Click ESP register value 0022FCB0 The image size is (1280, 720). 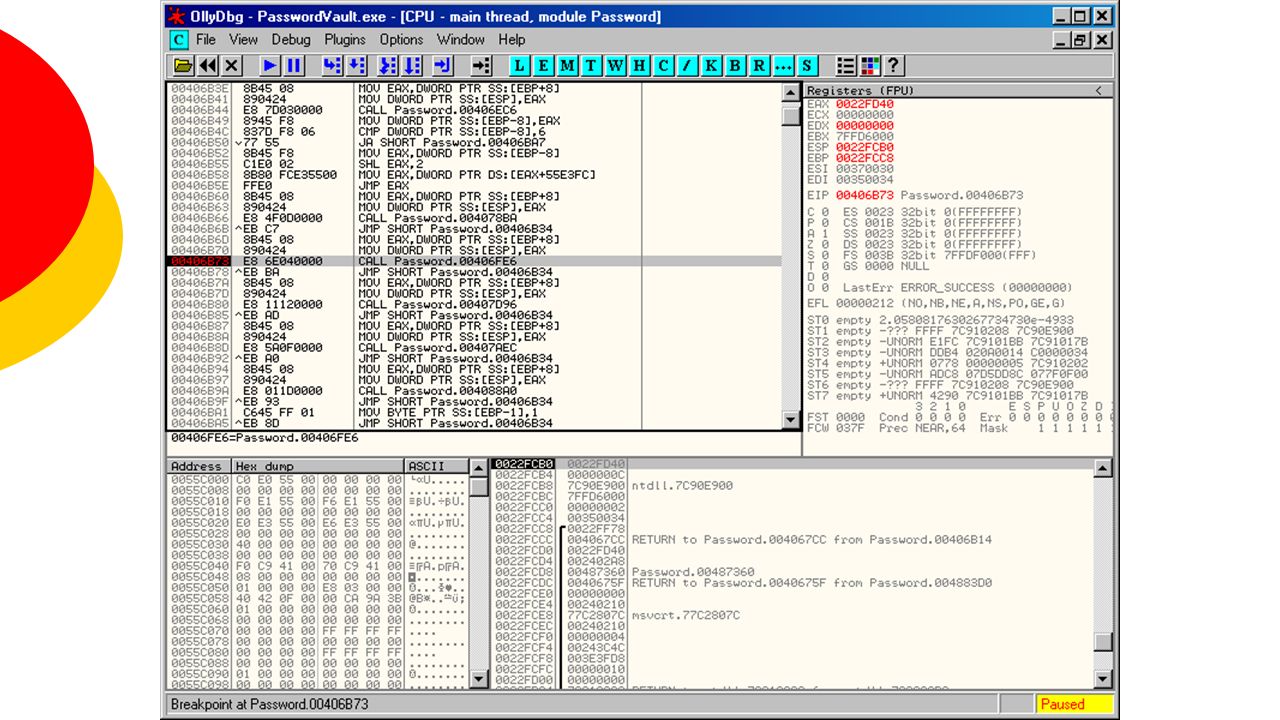click(865, 147)
